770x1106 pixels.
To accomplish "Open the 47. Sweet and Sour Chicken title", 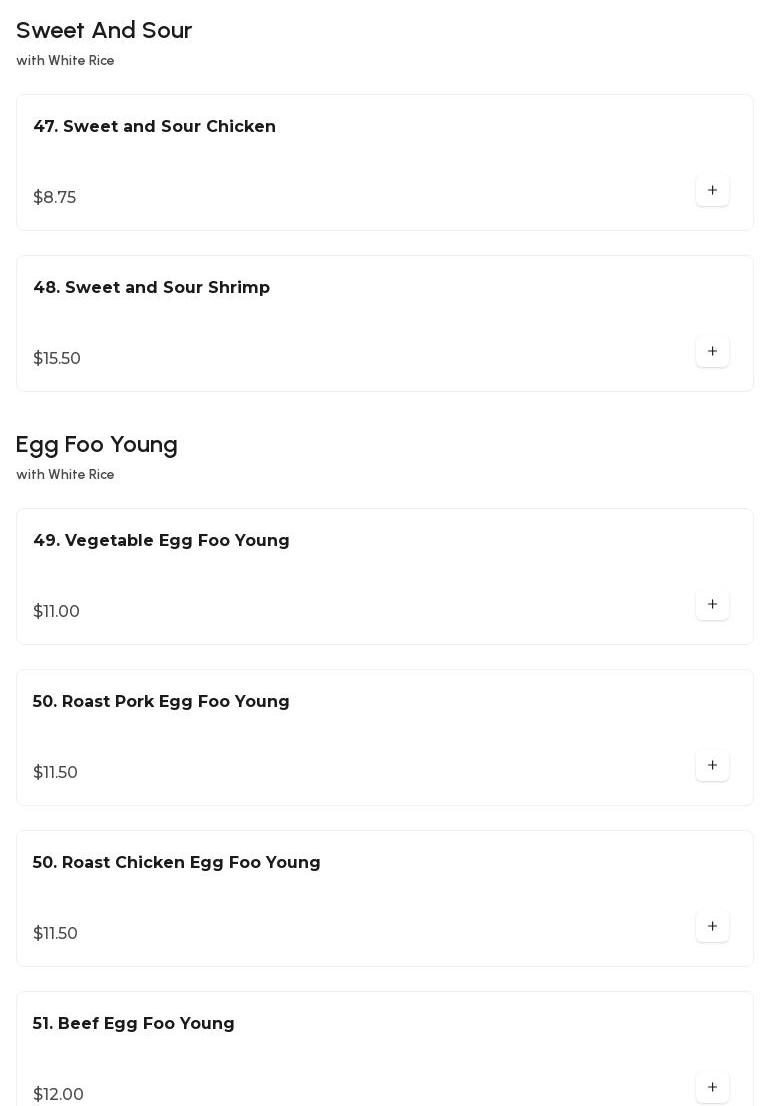I will [x=154, y=127].
